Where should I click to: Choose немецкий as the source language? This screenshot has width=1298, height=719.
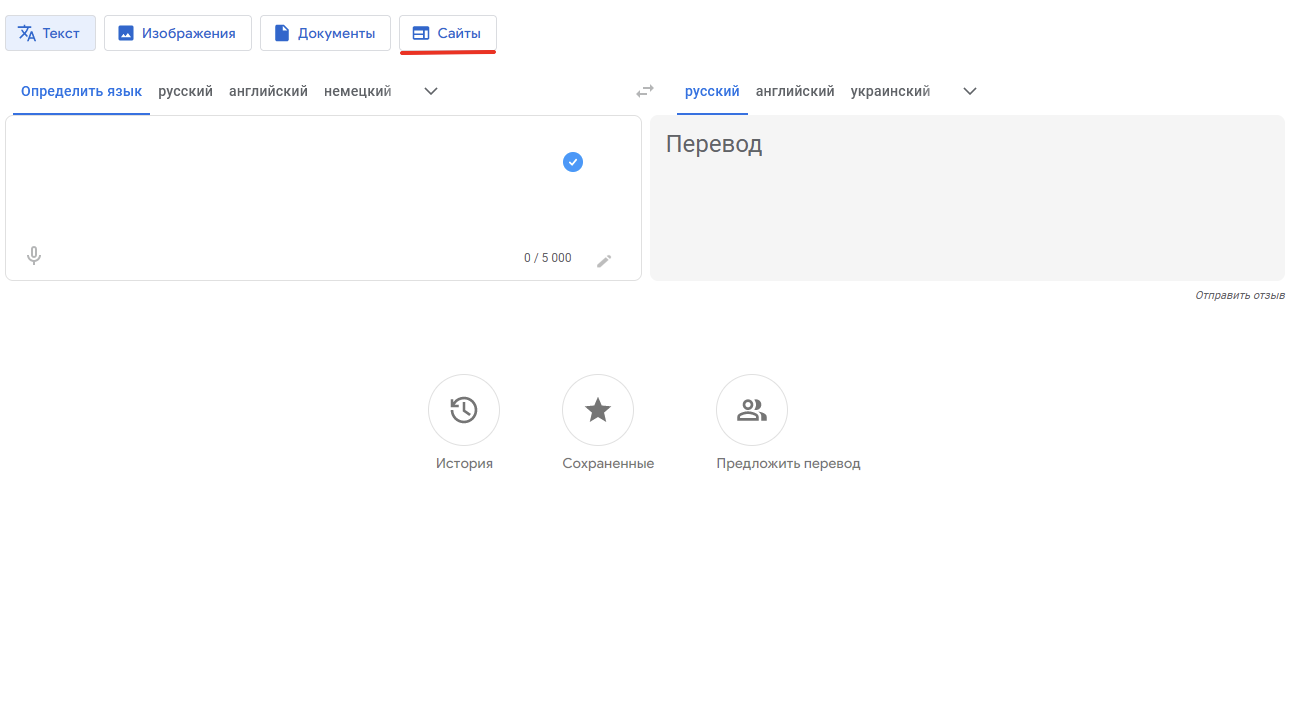tap(357, 91)
